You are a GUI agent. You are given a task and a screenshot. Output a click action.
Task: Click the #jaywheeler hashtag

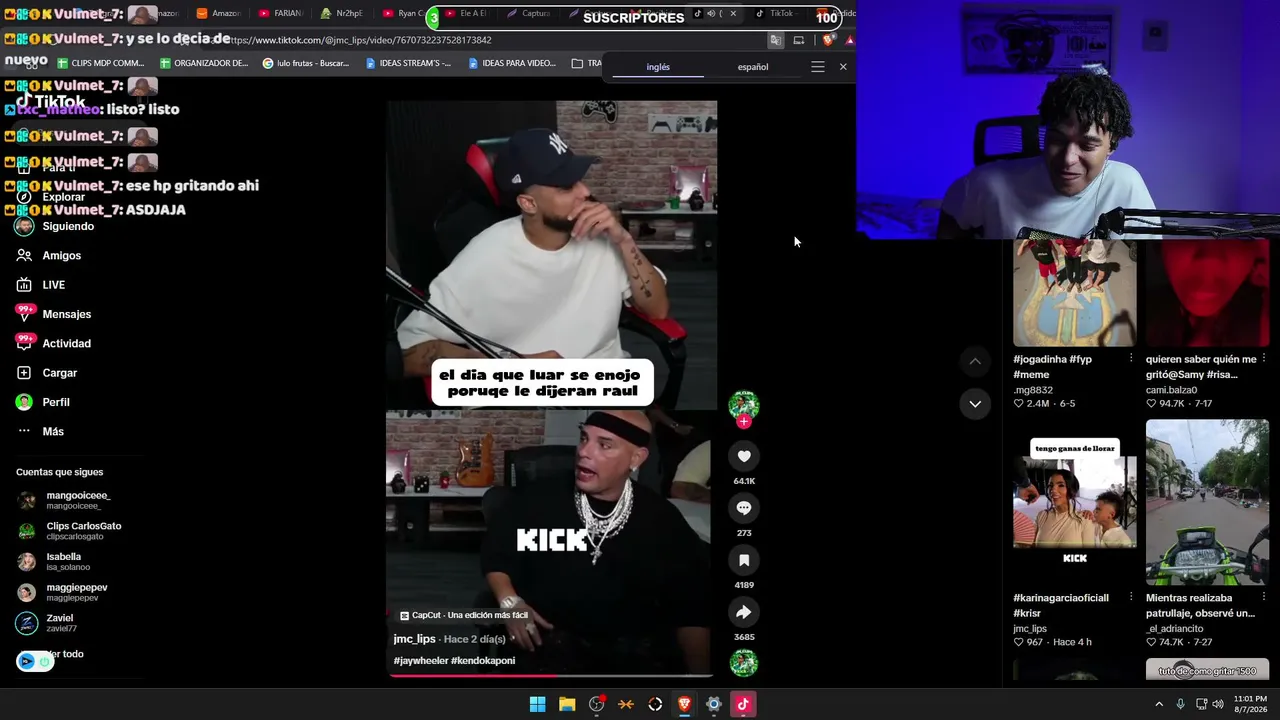[420, 661]
